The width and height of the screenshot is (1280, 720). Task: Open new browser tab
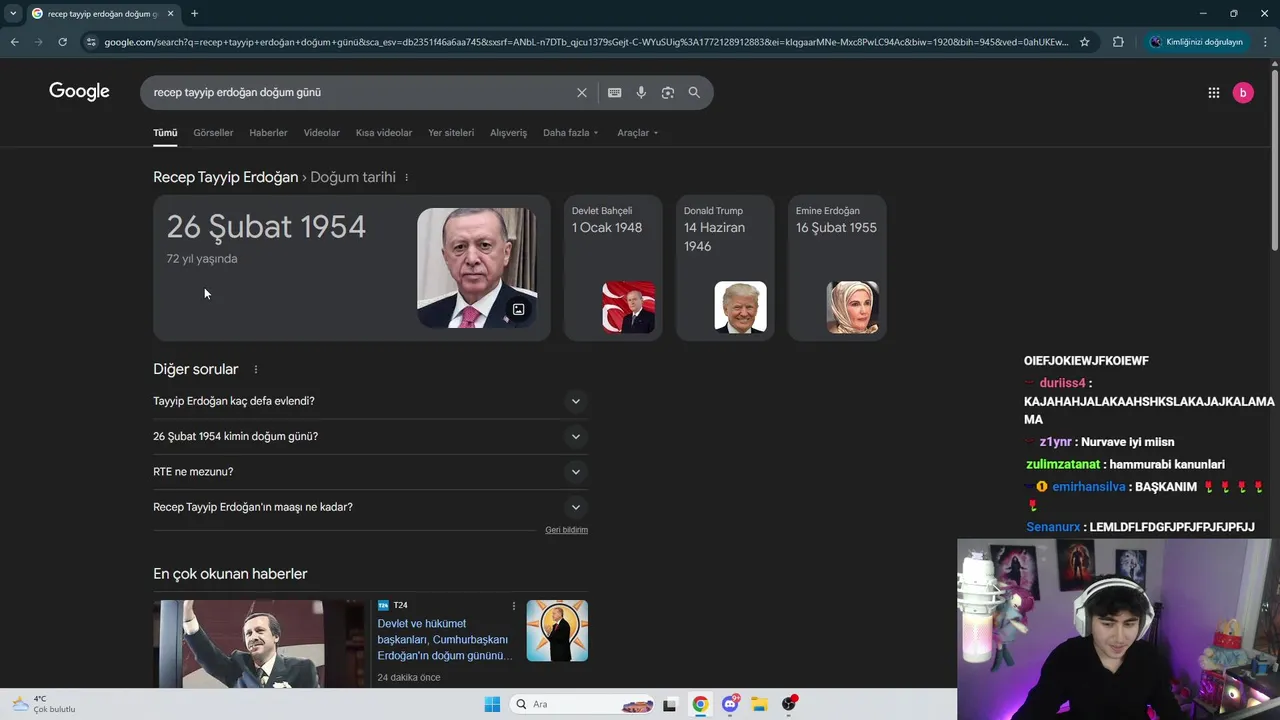(194, 13)
